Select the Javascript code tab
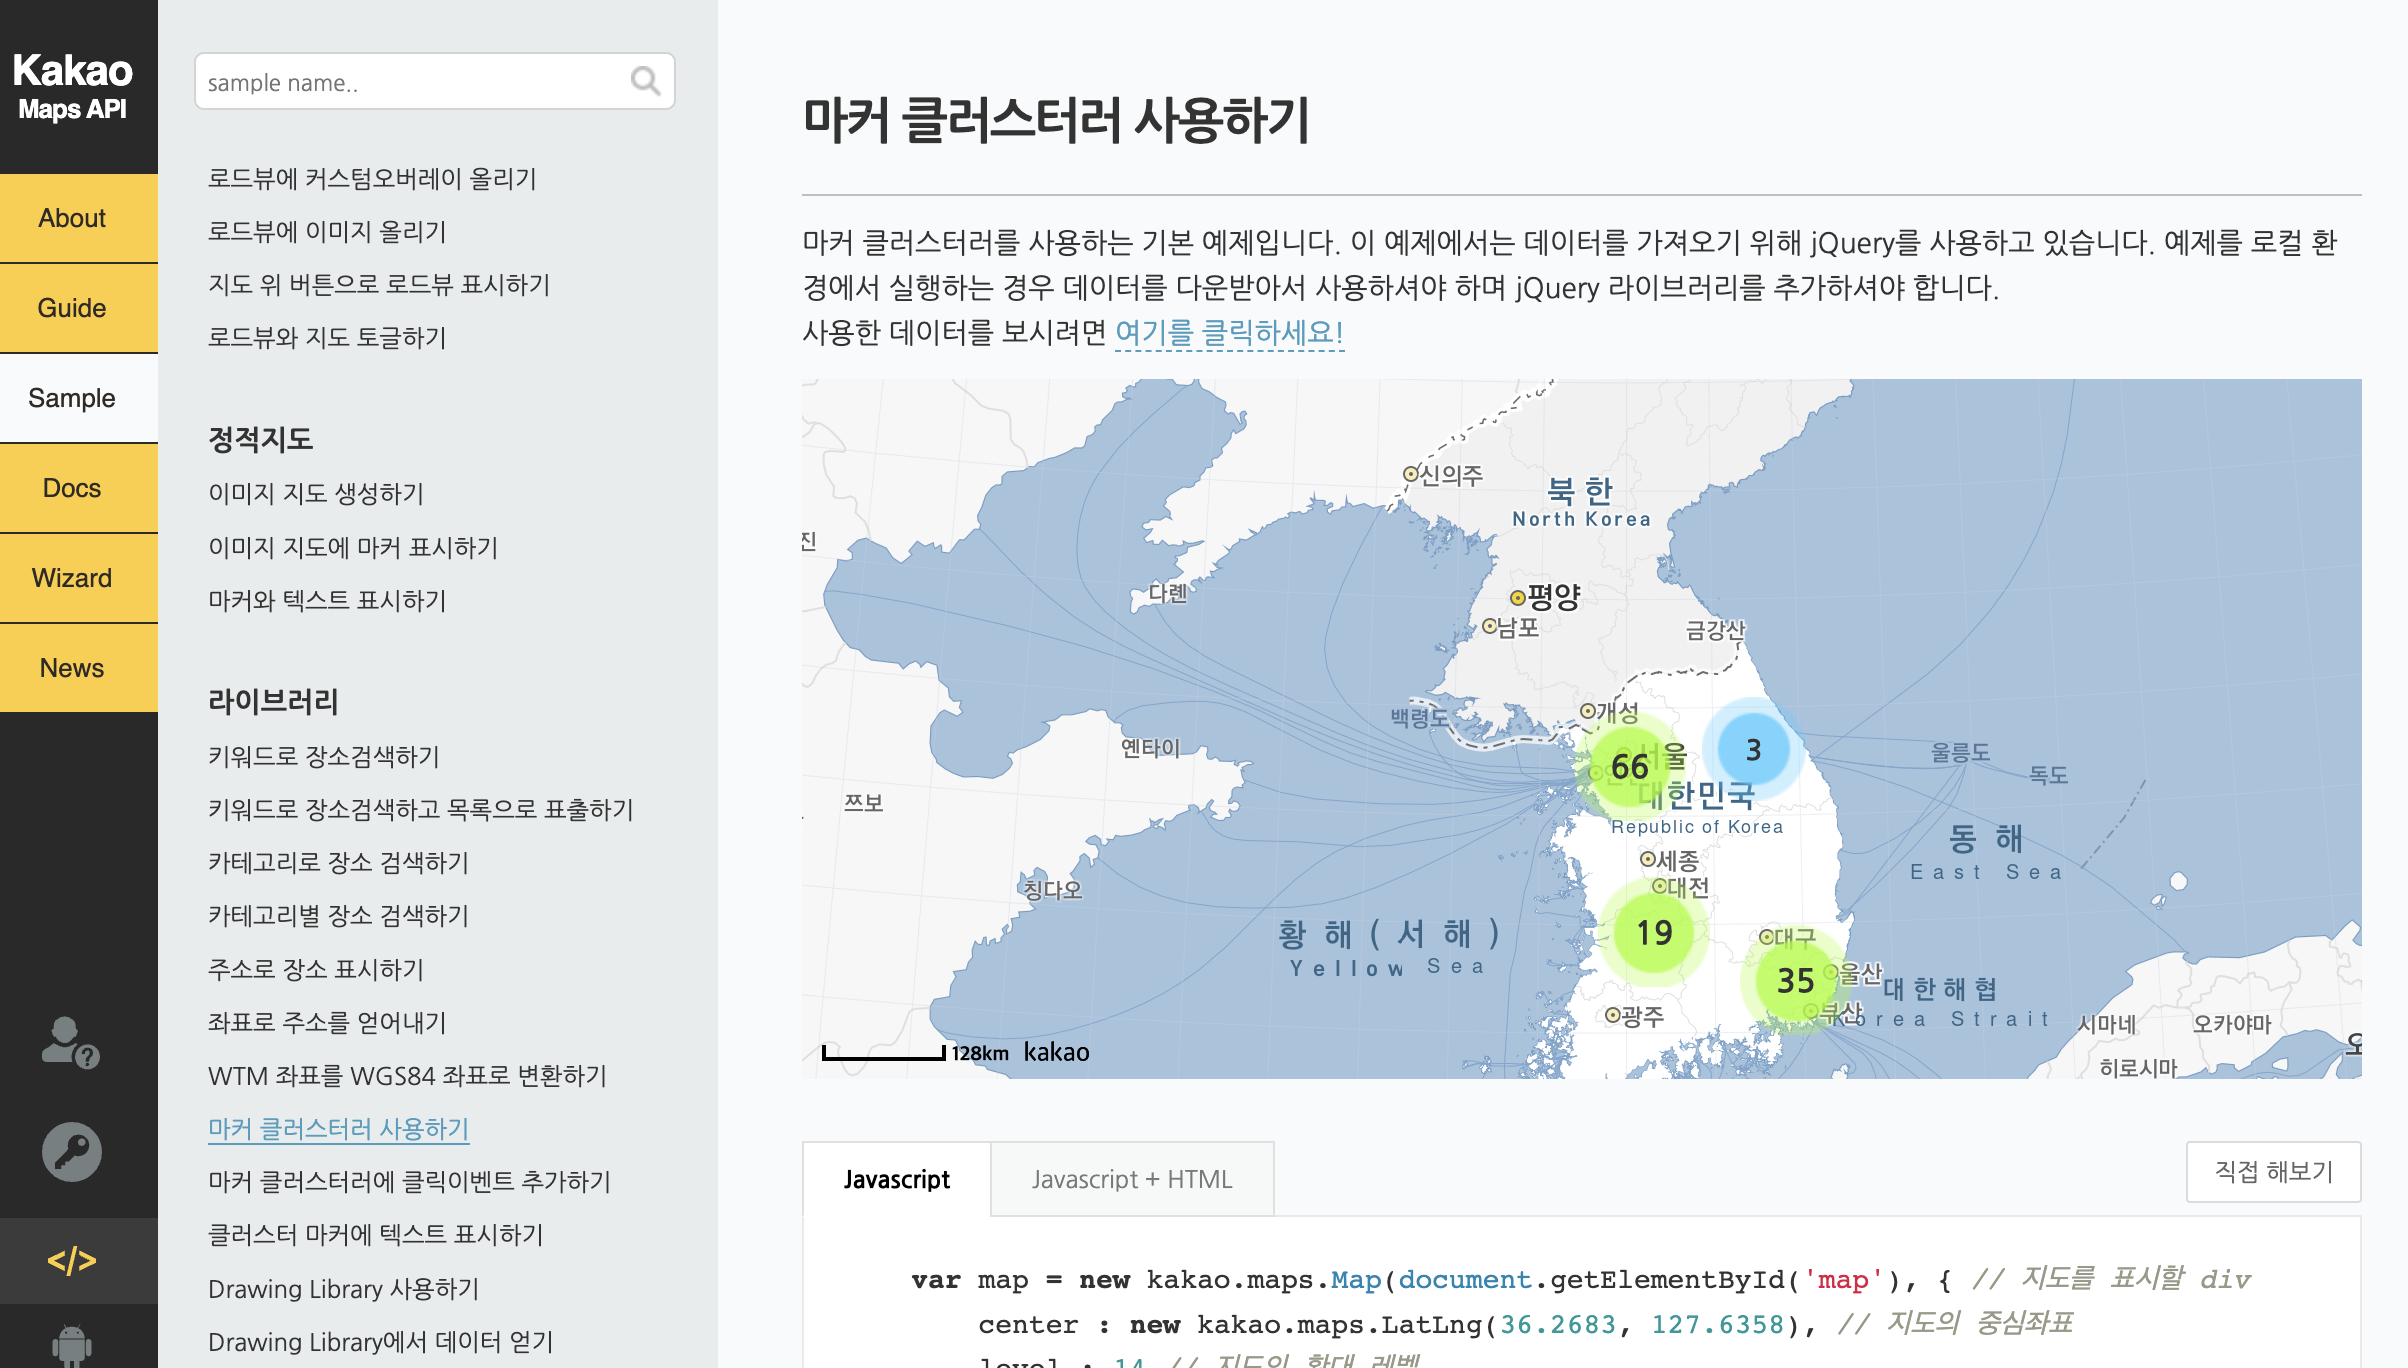The image size is (2408, 1368). click(896, 1179)
